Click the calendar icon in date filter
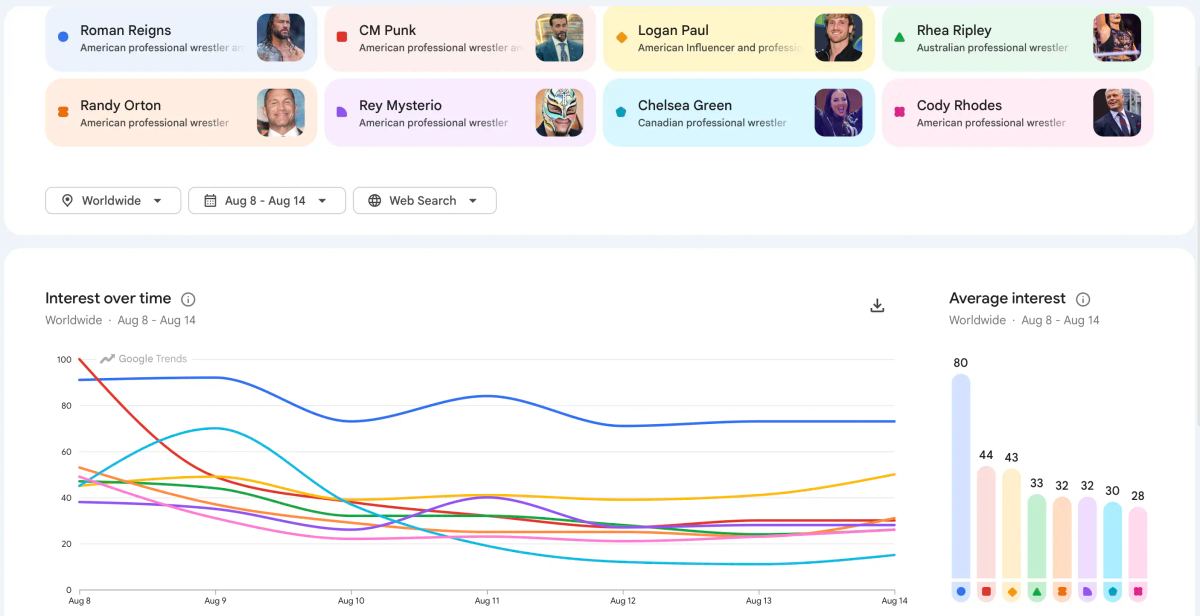Viewport: 1200px width, 616px height. pyautogui.click(x=210, y=200)
